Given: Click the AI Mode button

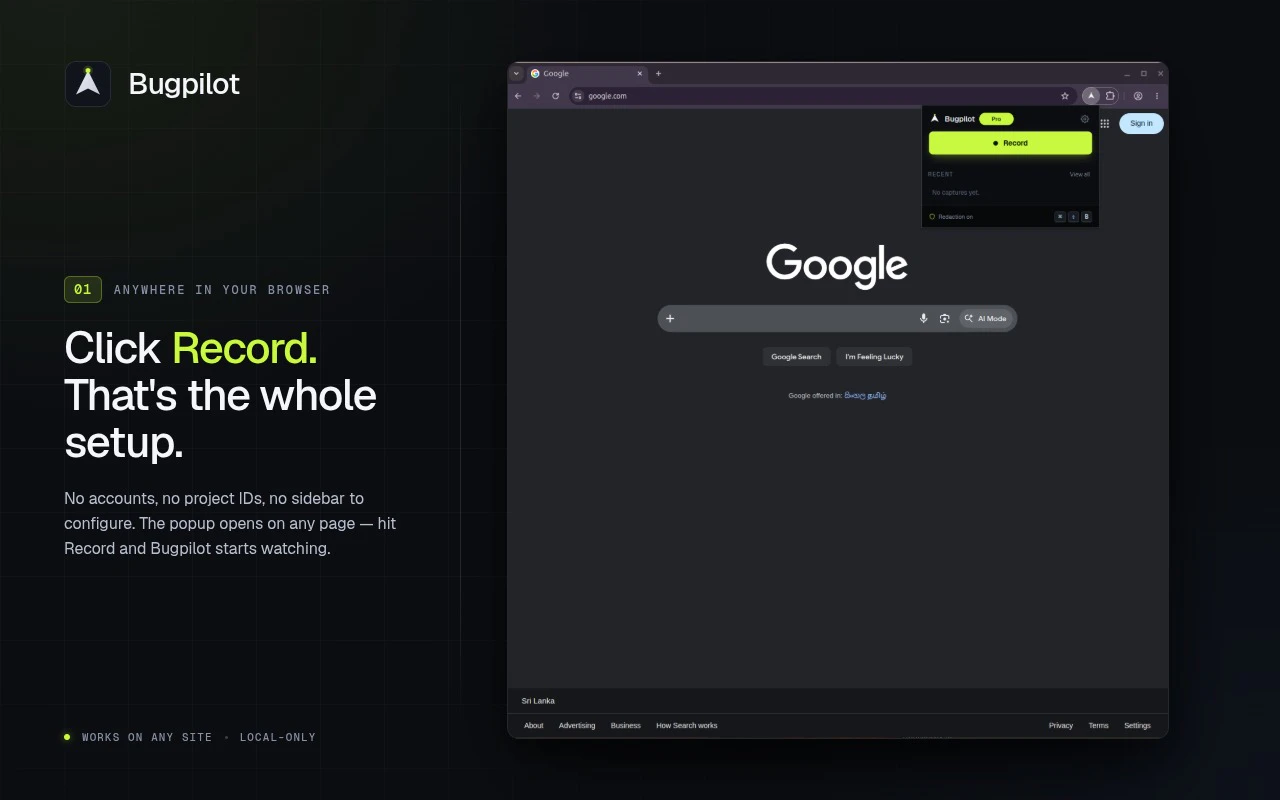Looking at the screenshot, I should pos(986,318).
